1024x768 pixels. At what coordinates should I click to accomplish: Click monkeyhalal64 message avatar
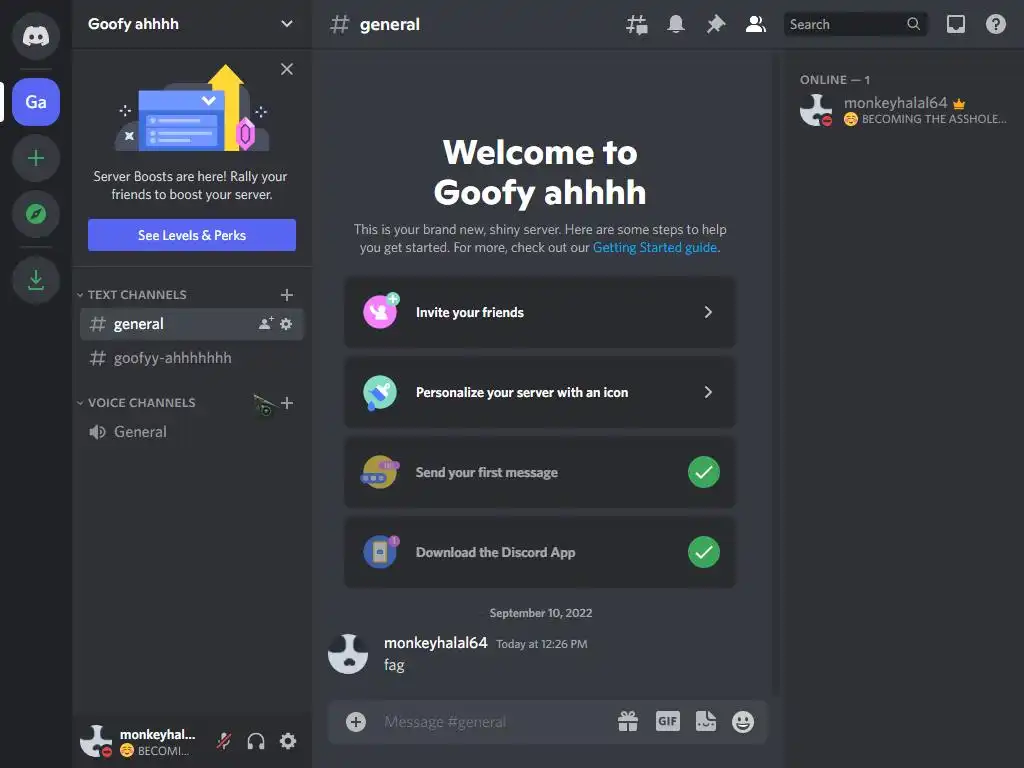348,654
